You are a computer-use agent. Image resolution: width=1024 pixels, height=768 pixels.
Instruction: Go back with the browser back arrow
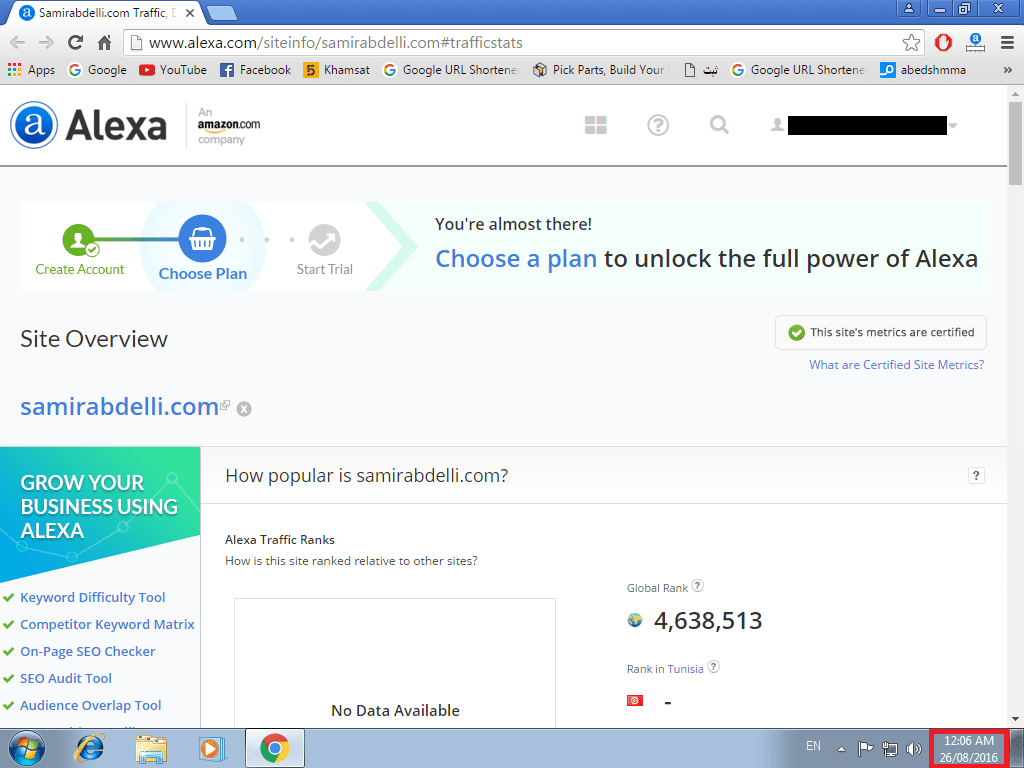[x=18, y=42]
